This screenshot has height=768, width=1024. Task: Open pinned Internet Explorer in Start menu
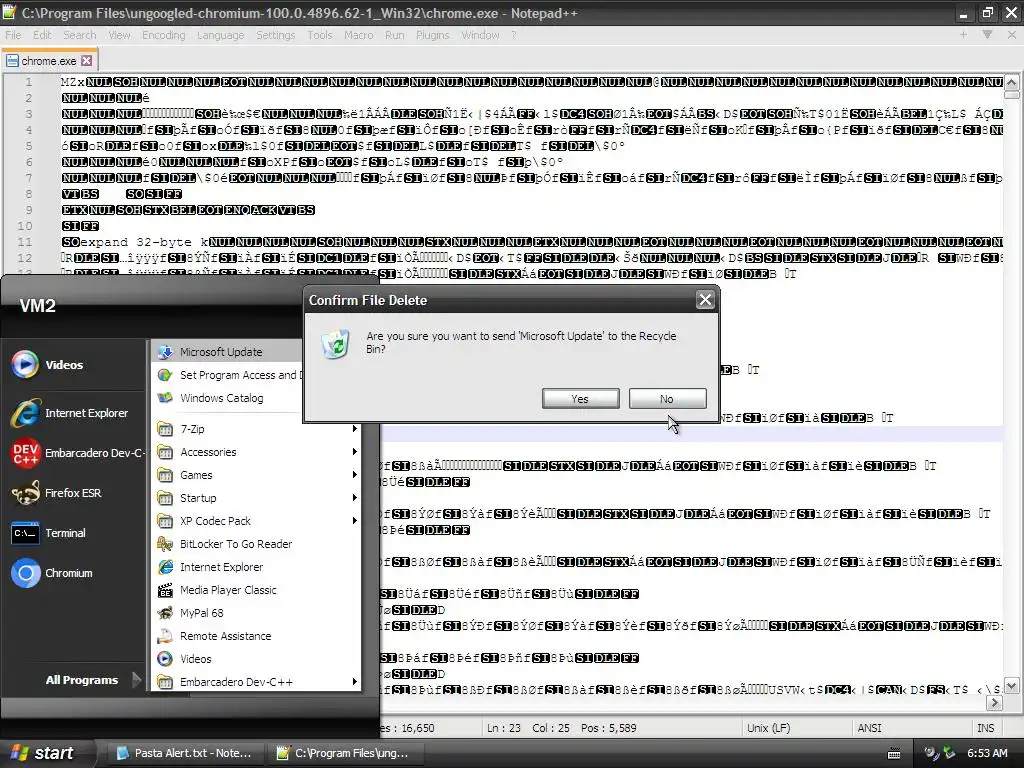tap(75, 413)
